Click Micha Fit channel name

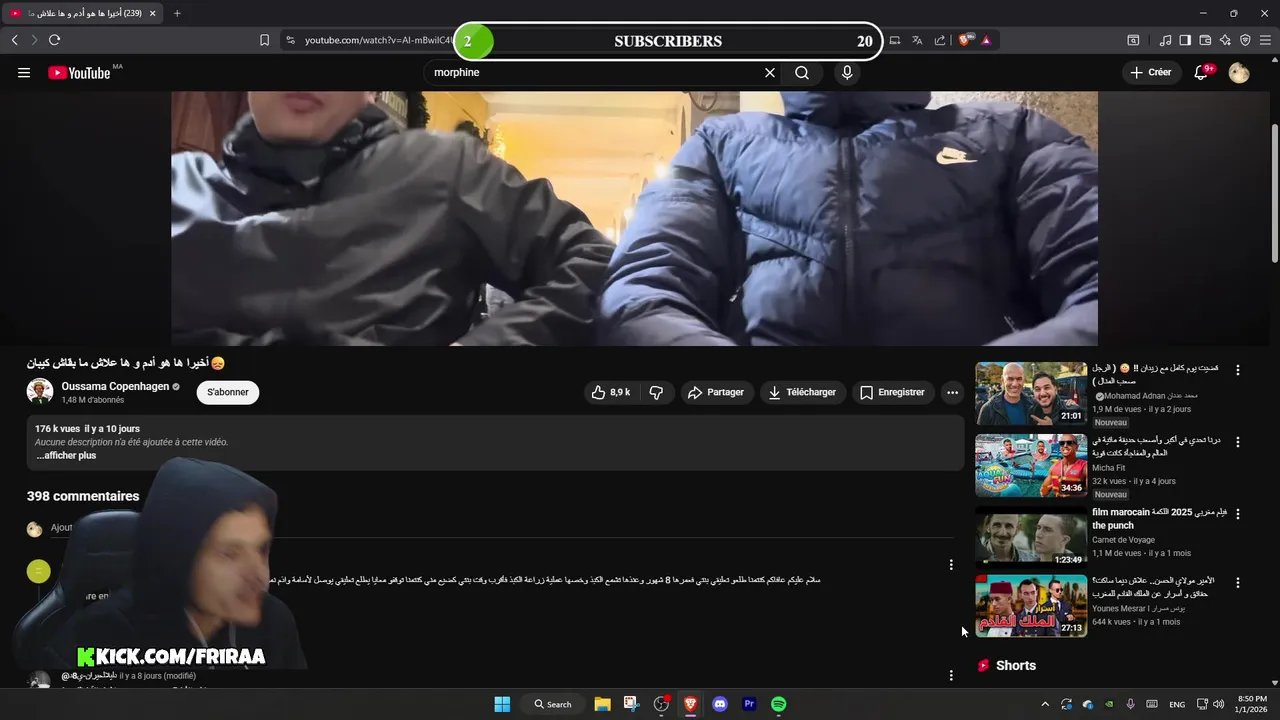tap(1109, 467)
